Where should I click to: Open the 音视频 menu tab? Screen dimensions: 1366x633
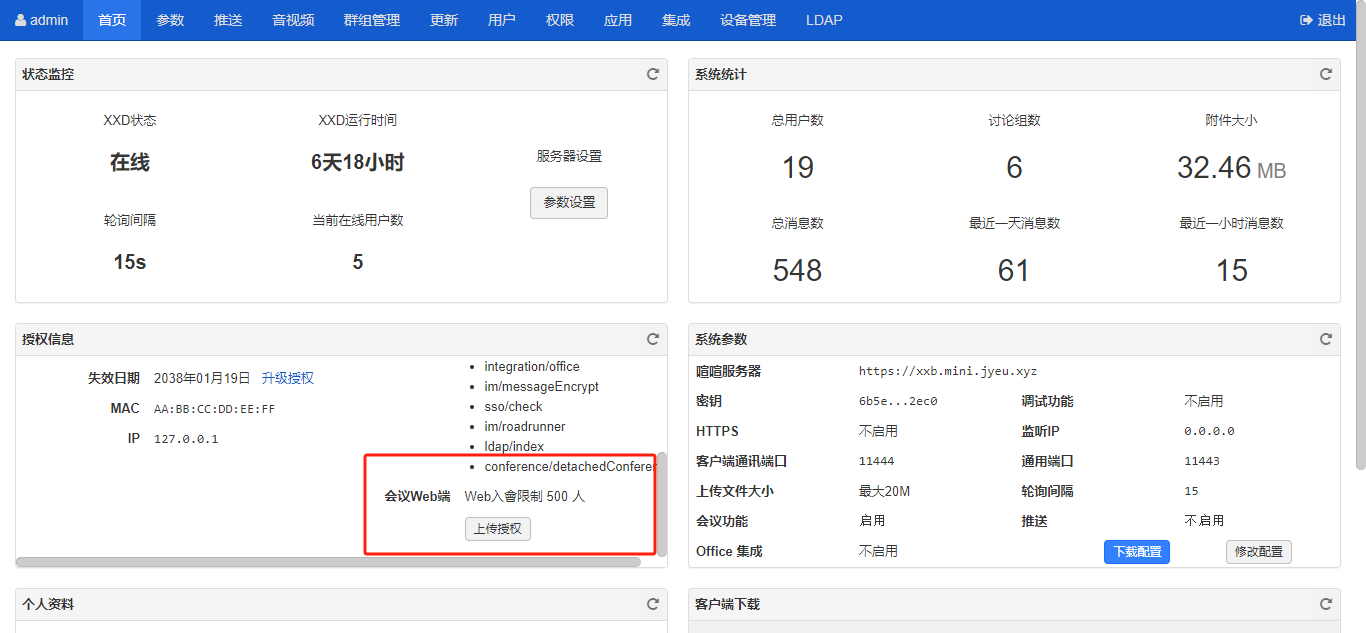click(293, 20)
